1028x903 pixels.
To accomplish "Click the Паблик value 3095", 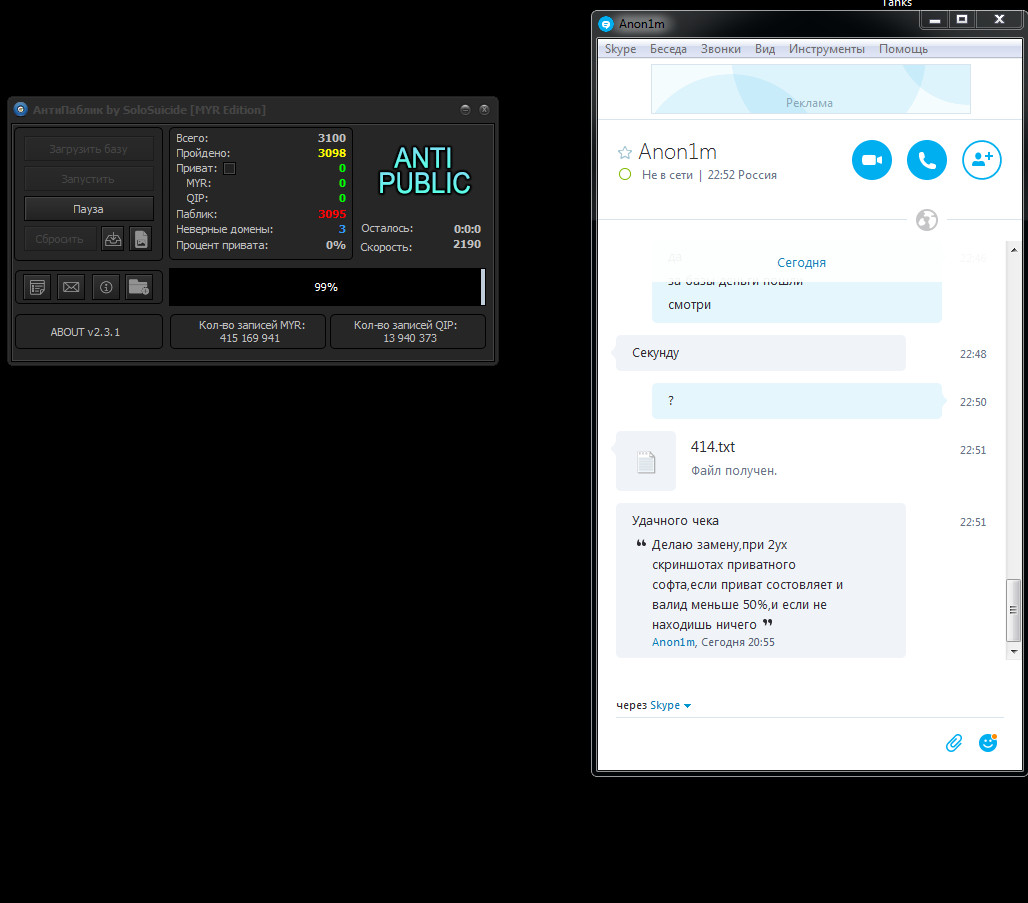I will [332, 214].
